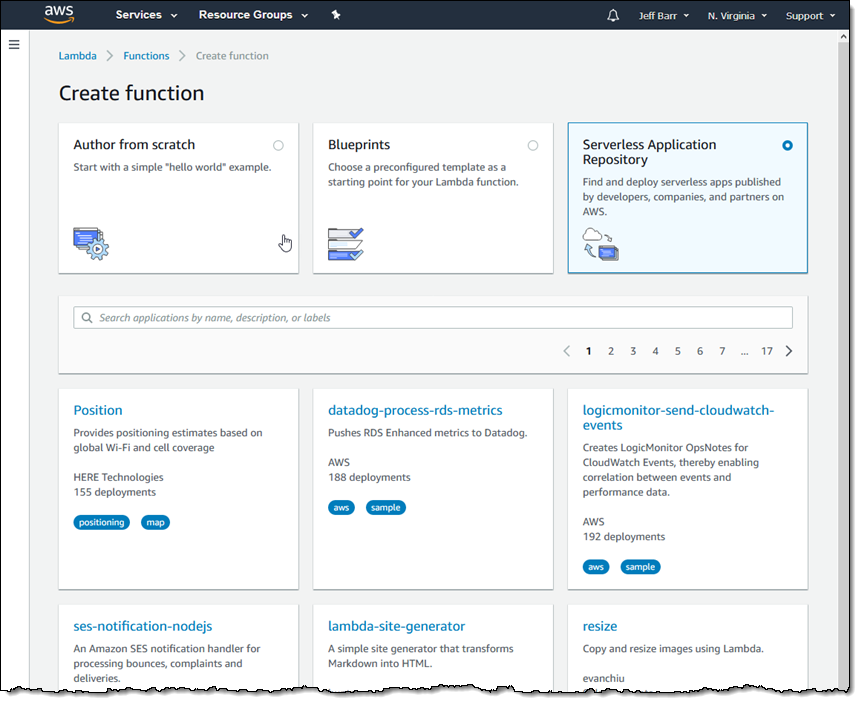860x703 pixels.
Task: Open the datadog-process-rds-metrics application
Action: pyautogui.click(x=415, y=410)
